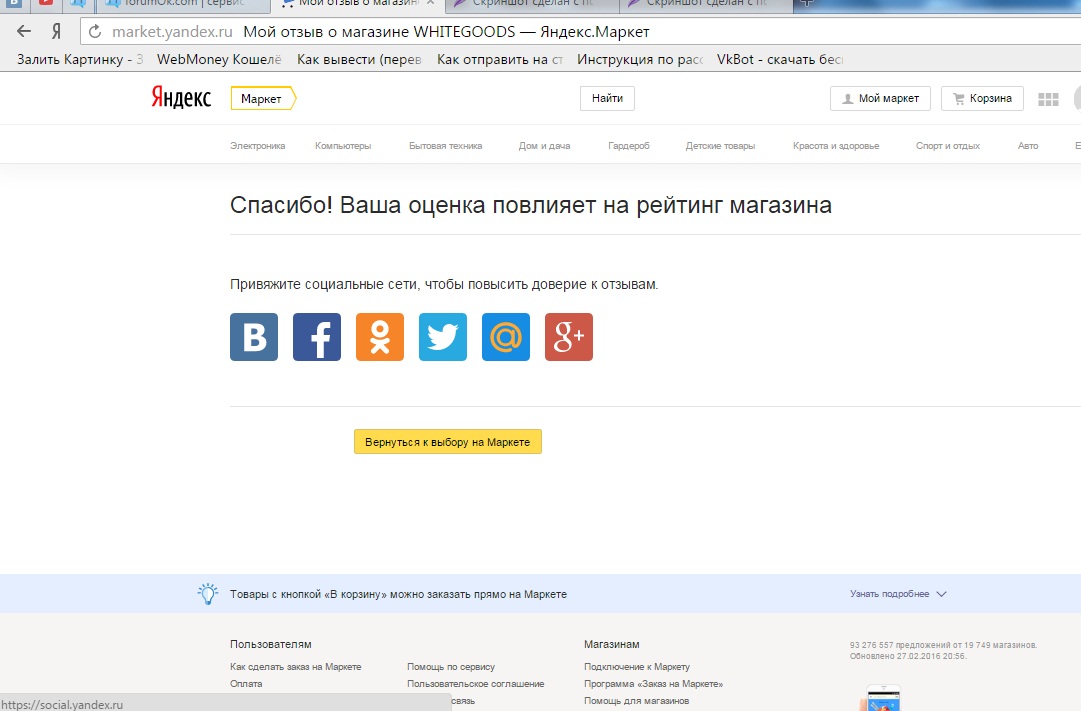Viewport: 1081px width, 711px height.
Task: Open Yandex home via Я button
Action: pyautogui.click(x=57, y=31)
